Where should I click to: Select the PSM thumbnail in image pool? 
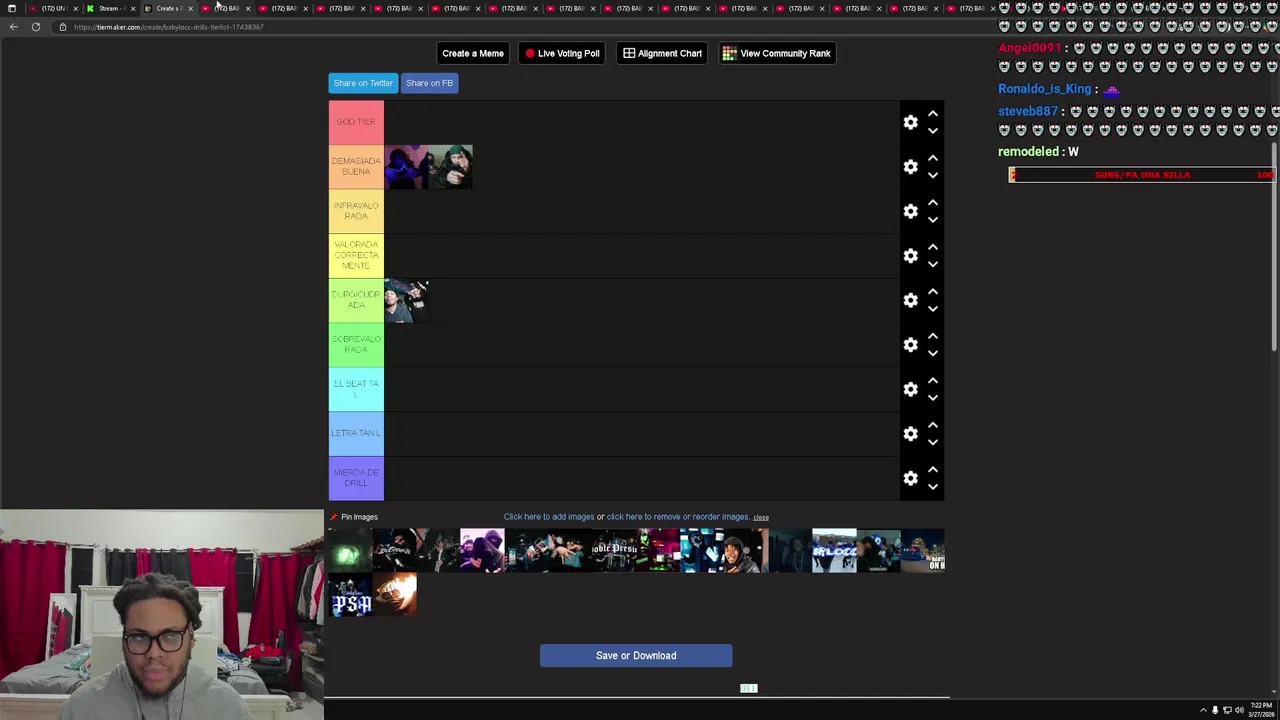pyautogui.click(x=351, y=596)
